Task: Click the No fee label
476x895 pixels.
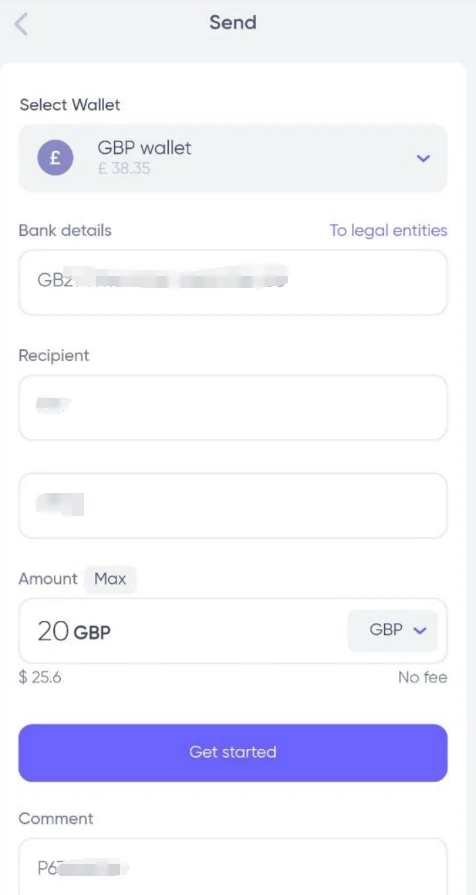Action: pyautogui.click(x=423, y=678)
